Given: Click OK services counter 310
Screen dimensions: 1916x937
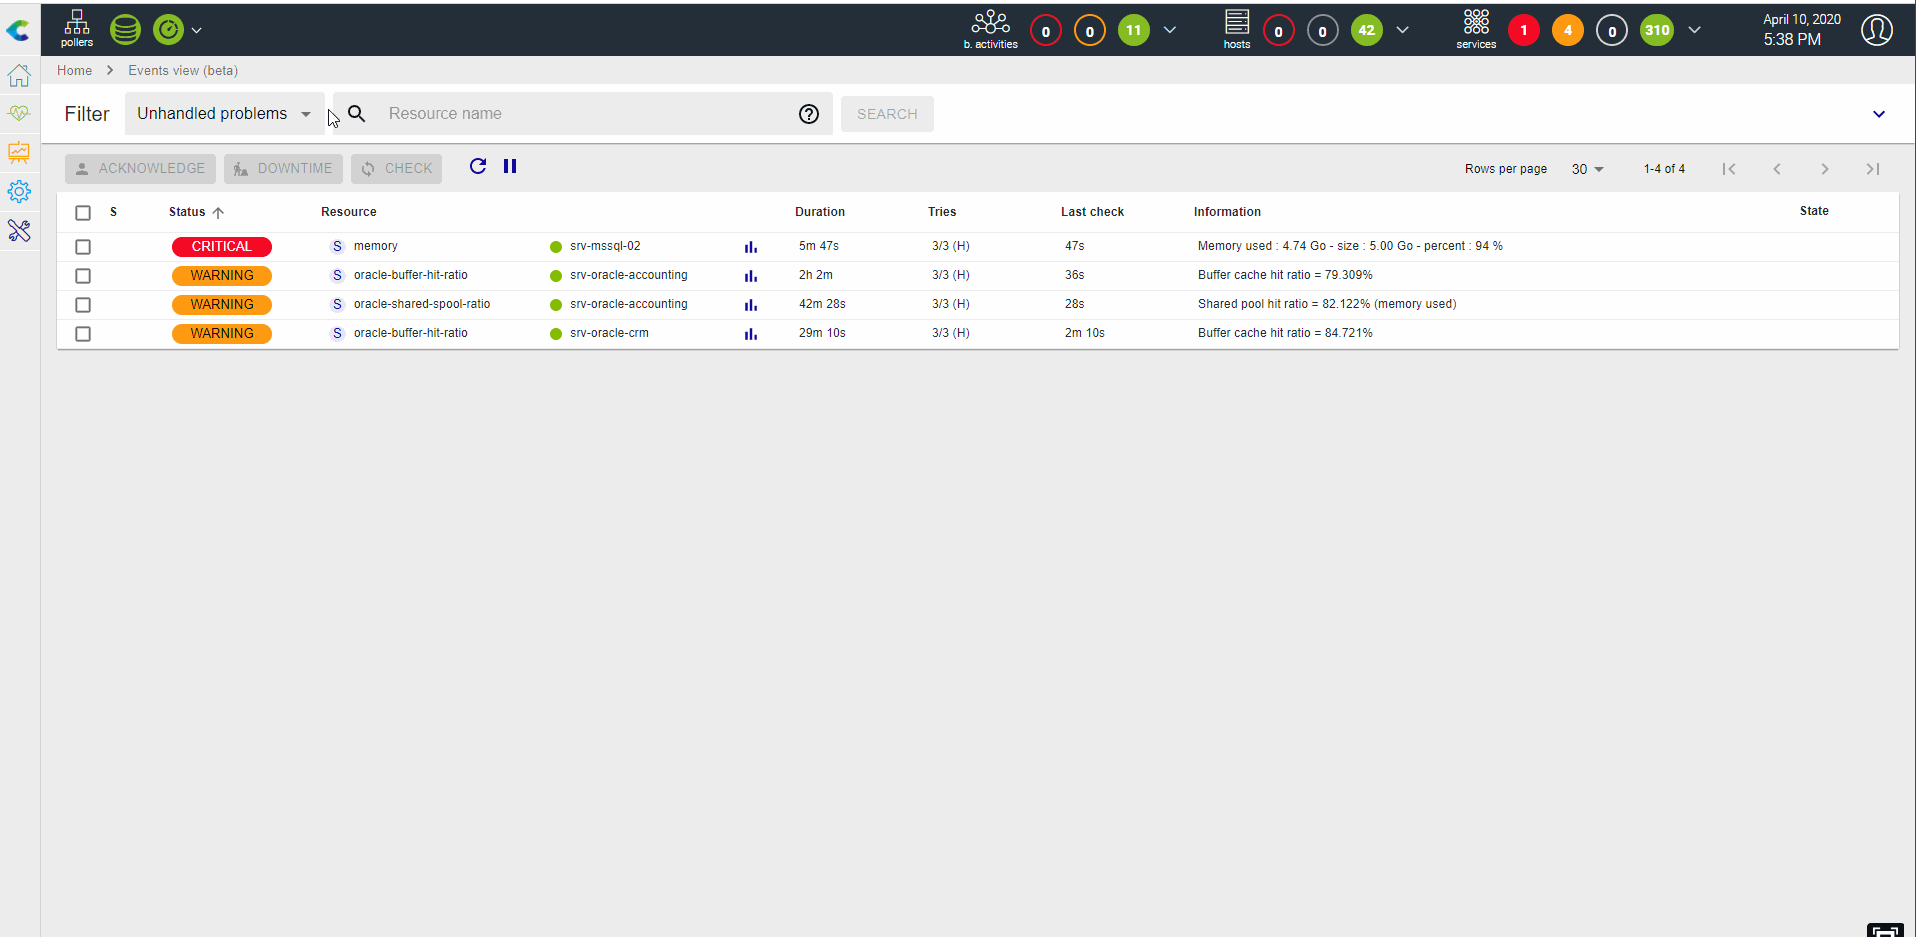Looking at the screenshot, I should tap(1657, 30).
